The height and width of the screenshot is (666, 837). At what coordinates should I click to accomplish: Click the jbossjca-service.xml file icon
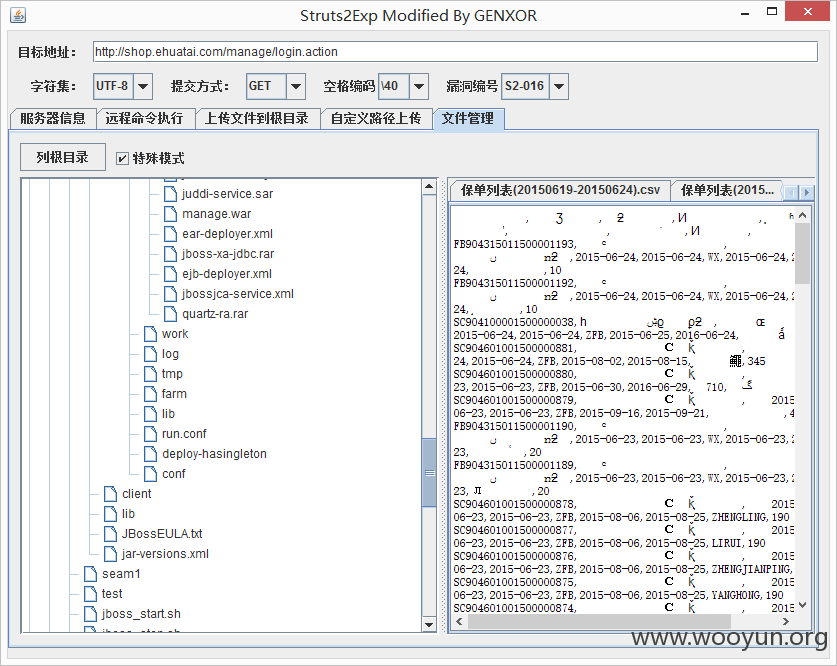pos(170,294)
